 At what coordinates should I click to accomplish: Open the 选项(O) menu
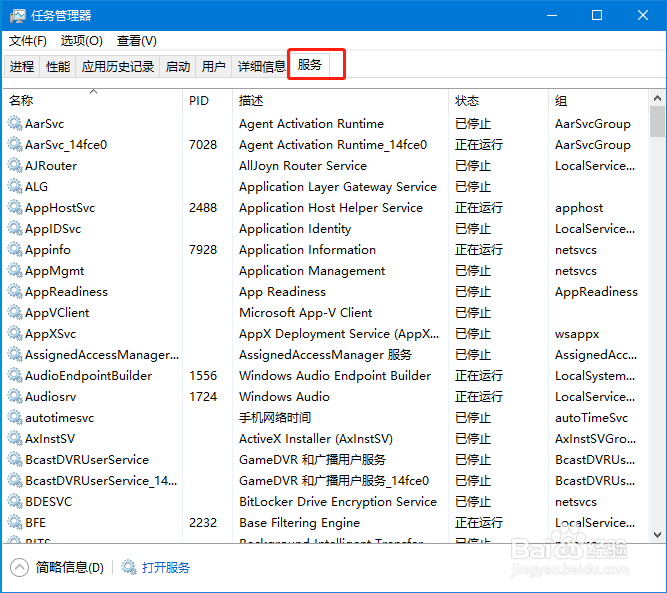pyautogui.click(x=82, y=41)
